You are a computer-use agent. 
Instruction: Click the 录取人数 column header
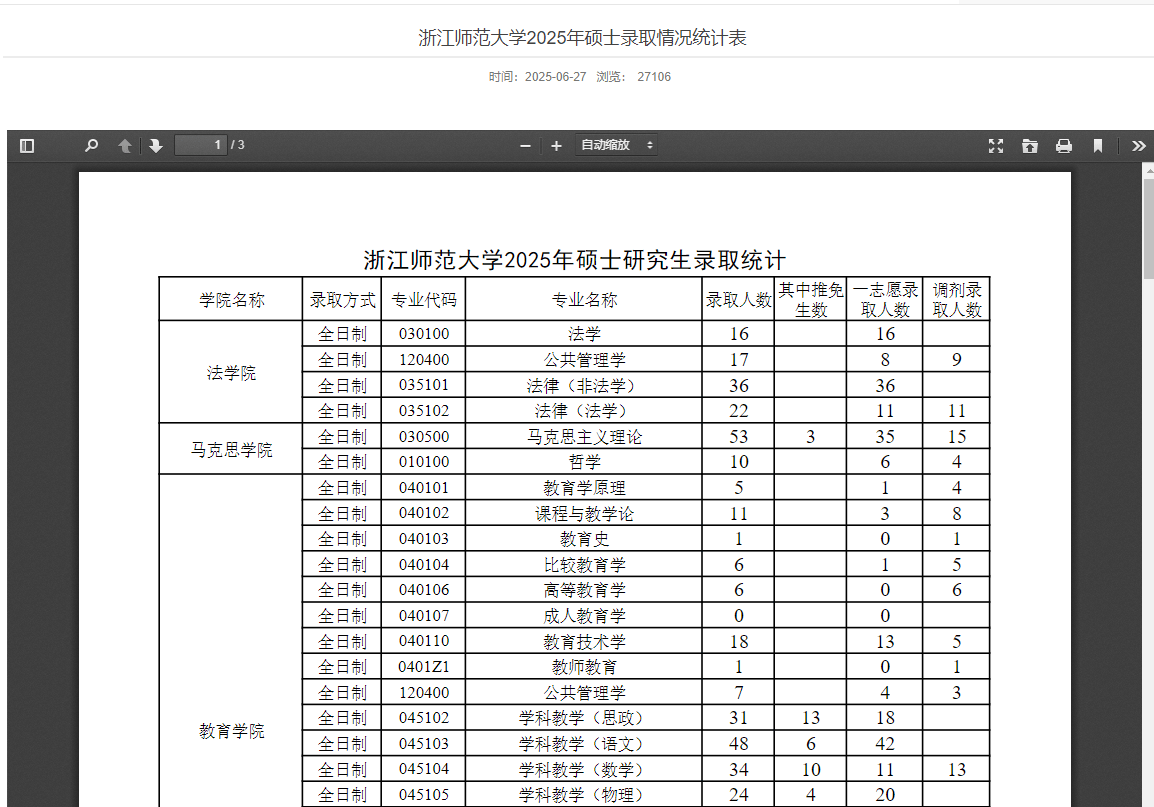click(x=738, y=299)
